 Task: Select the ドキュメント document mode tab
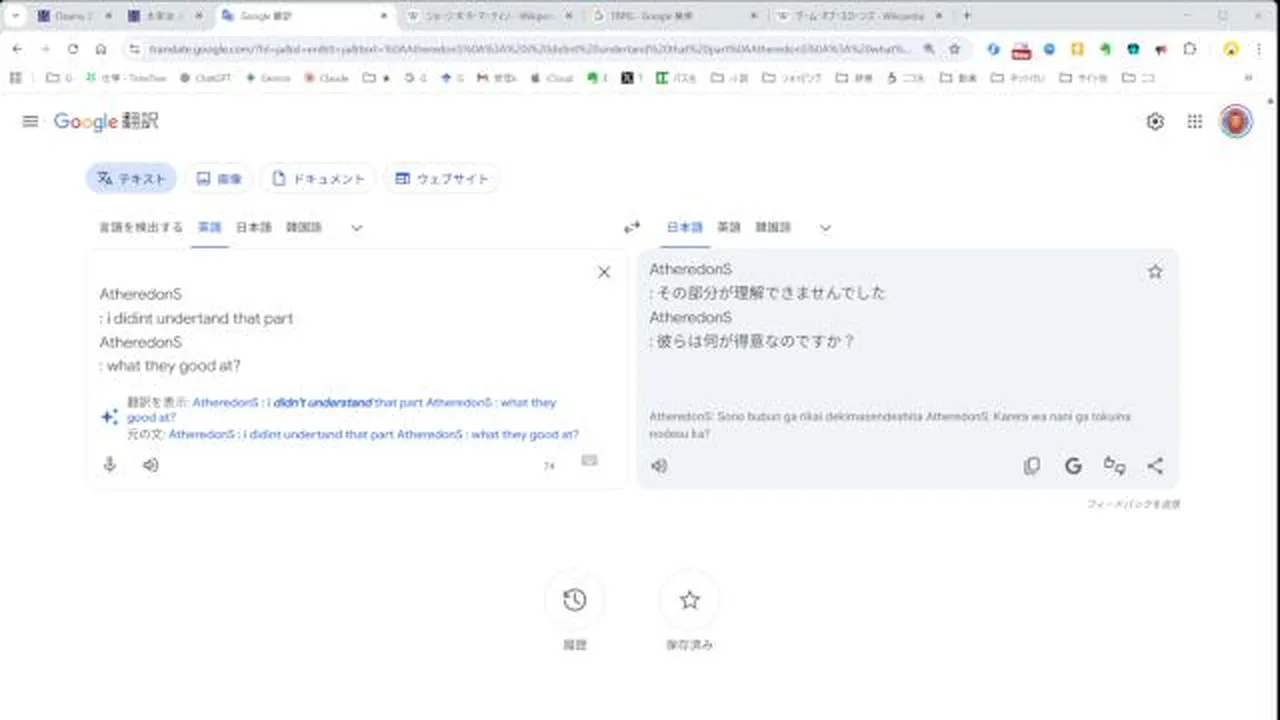click(x=318, y=179)
